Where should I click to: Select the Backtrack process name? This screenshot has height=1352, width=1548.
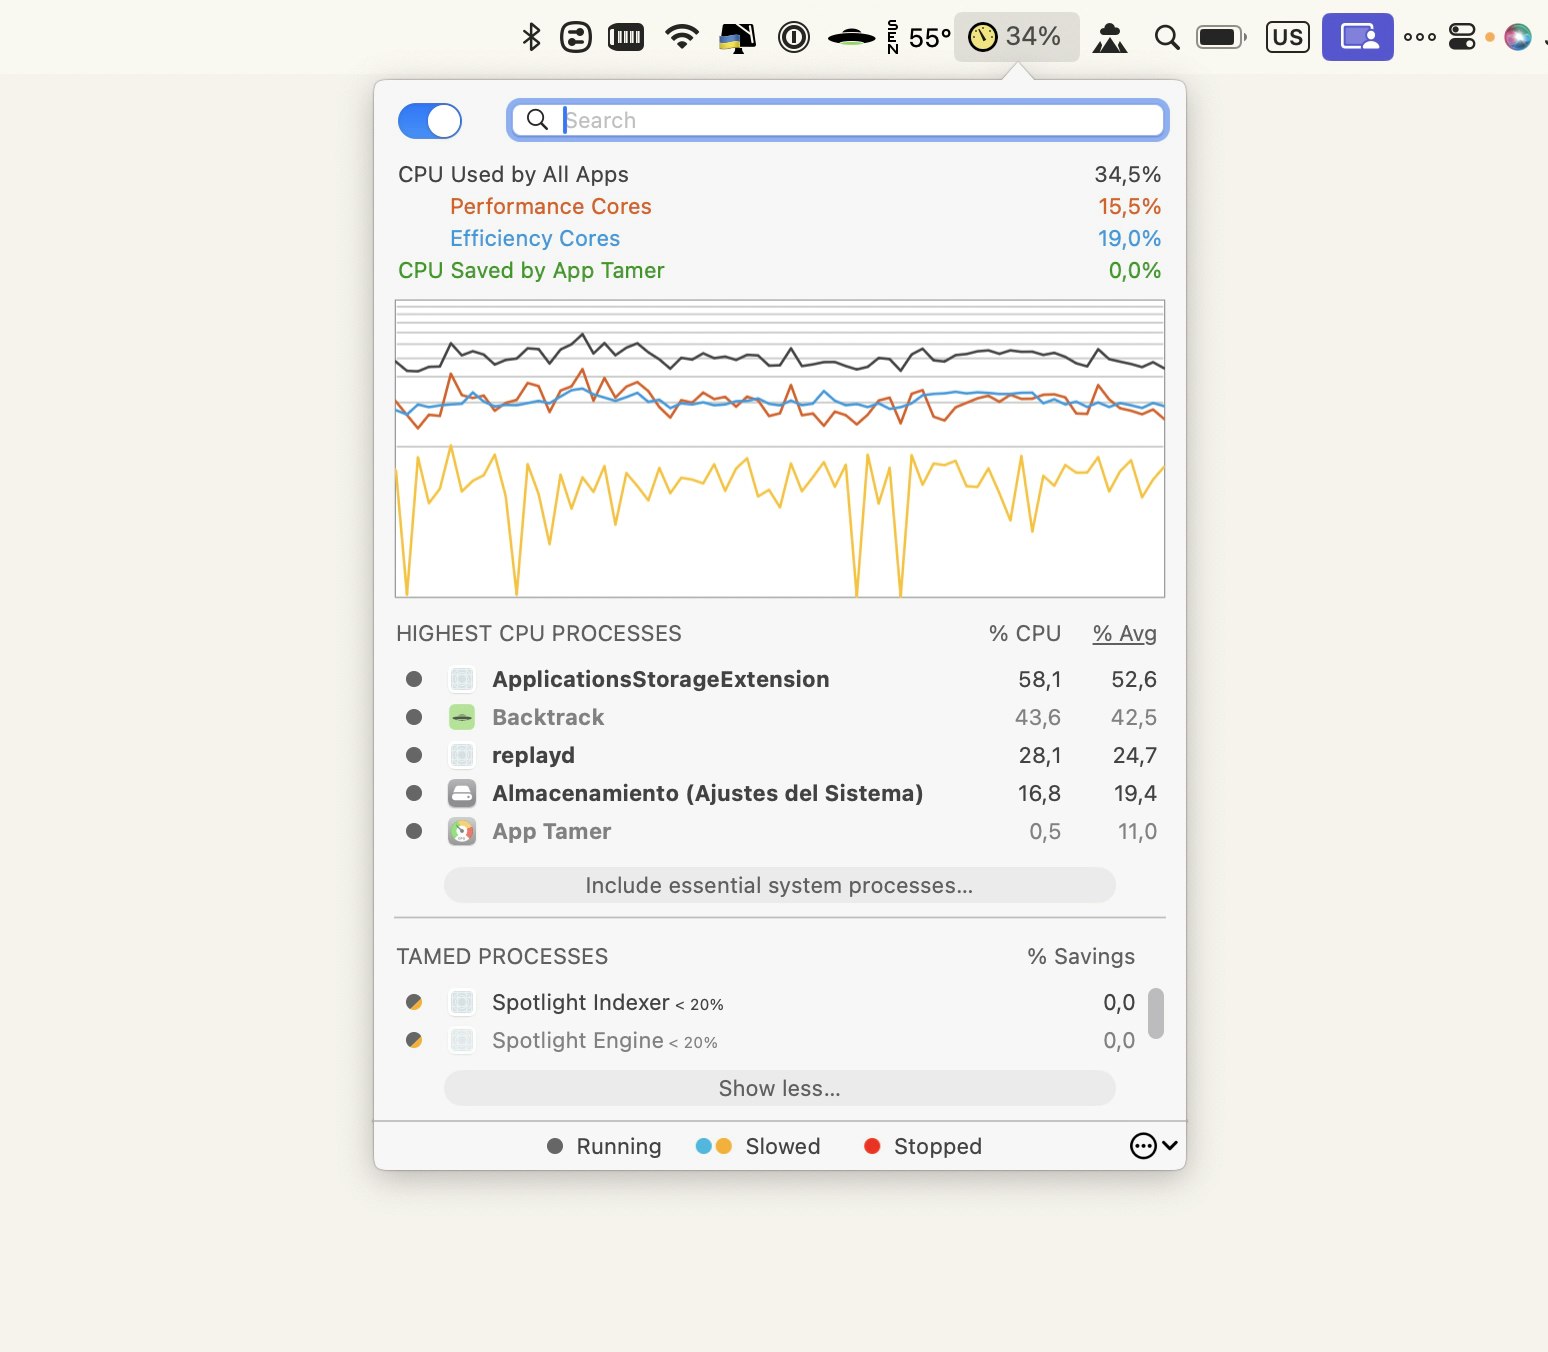(548, 718)
